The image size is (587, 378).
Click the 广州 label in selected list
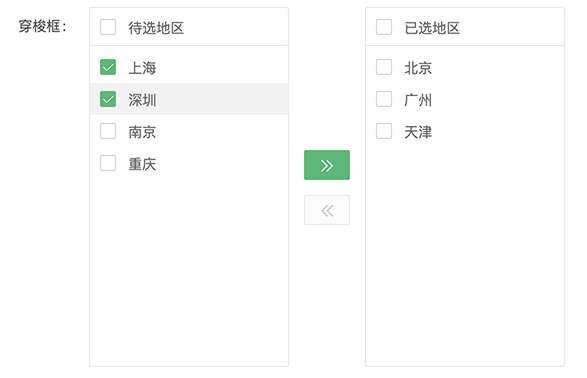tap(418, 100)
